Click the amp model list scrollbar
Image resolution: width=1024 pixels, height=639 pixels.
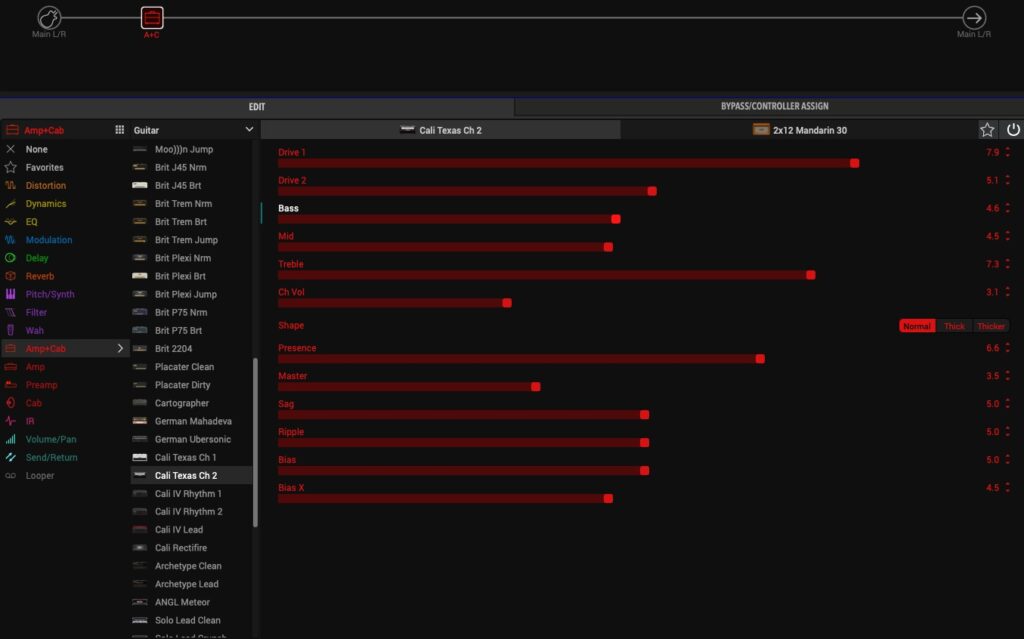(x=255, y=440)
